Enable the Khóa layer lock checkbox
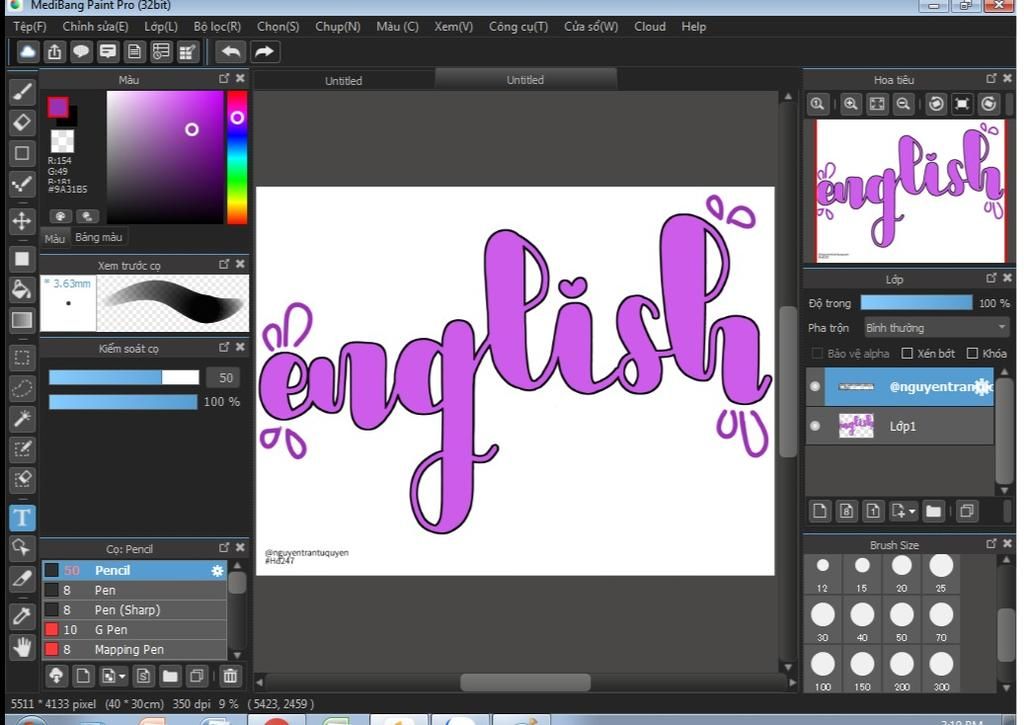1024x725 pixels. coord(972,353)
